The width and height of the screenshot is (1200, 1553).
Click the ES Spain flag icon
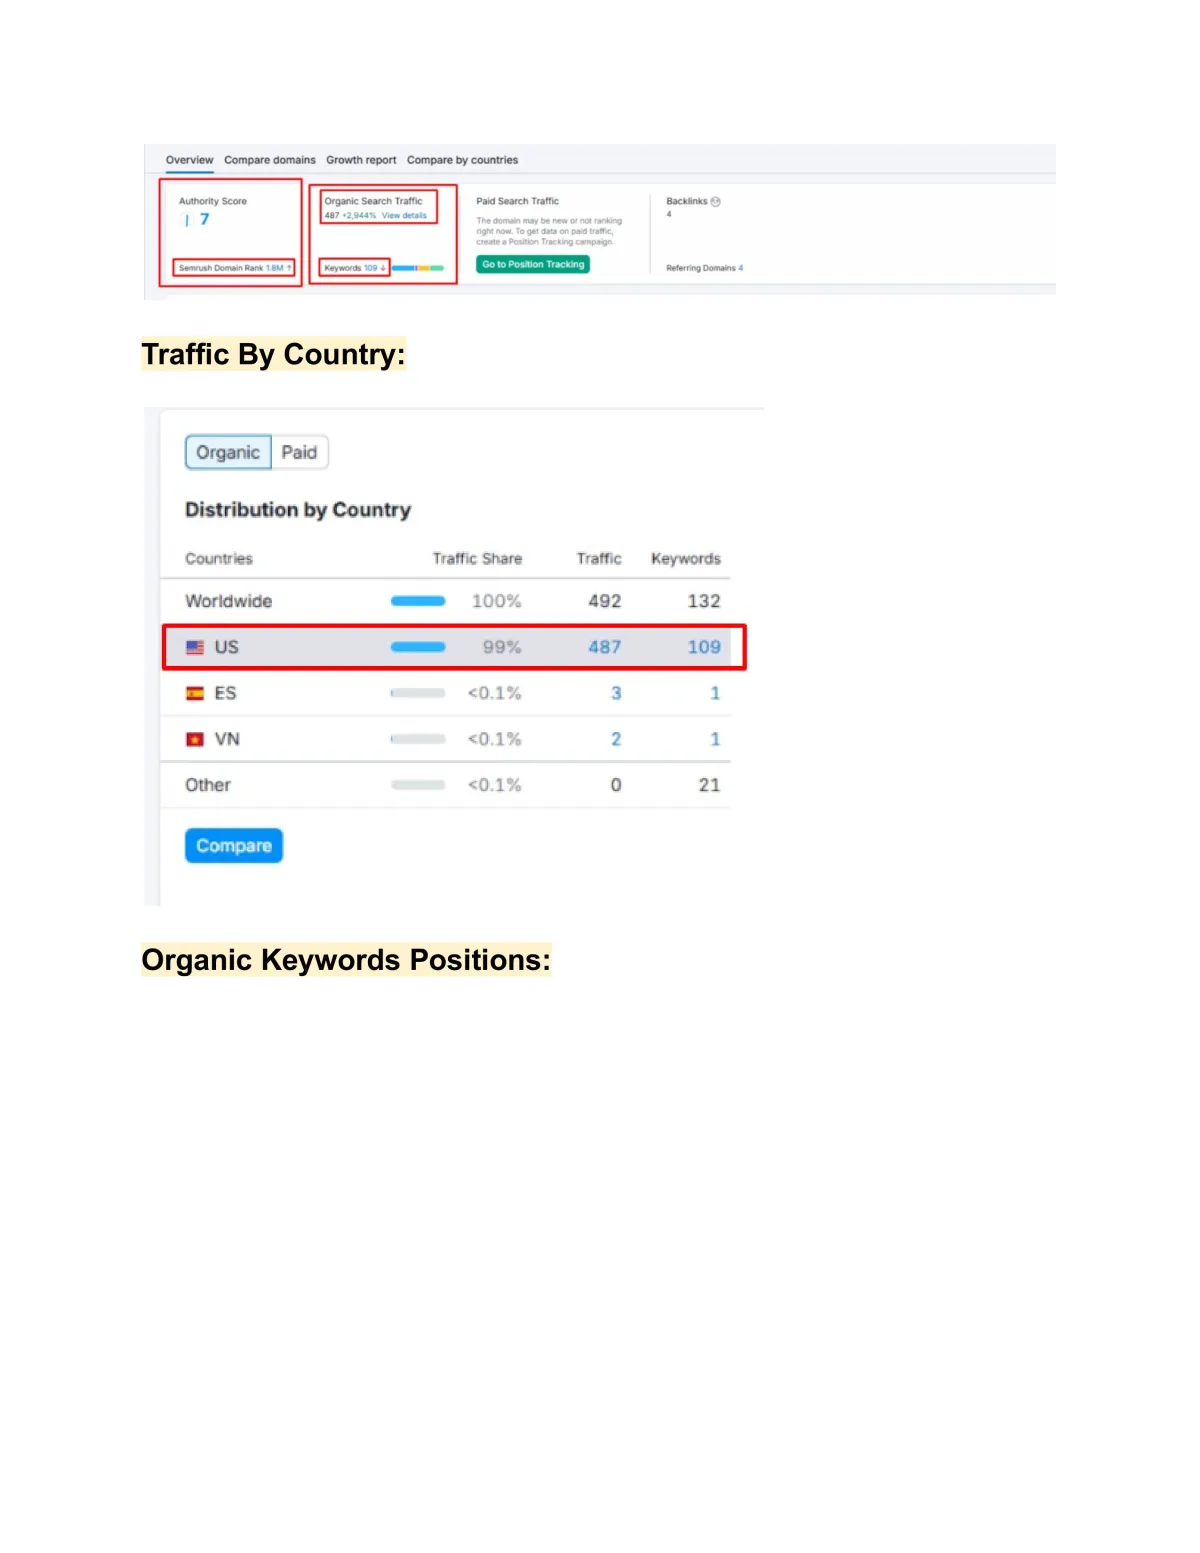tap(195, 693)
